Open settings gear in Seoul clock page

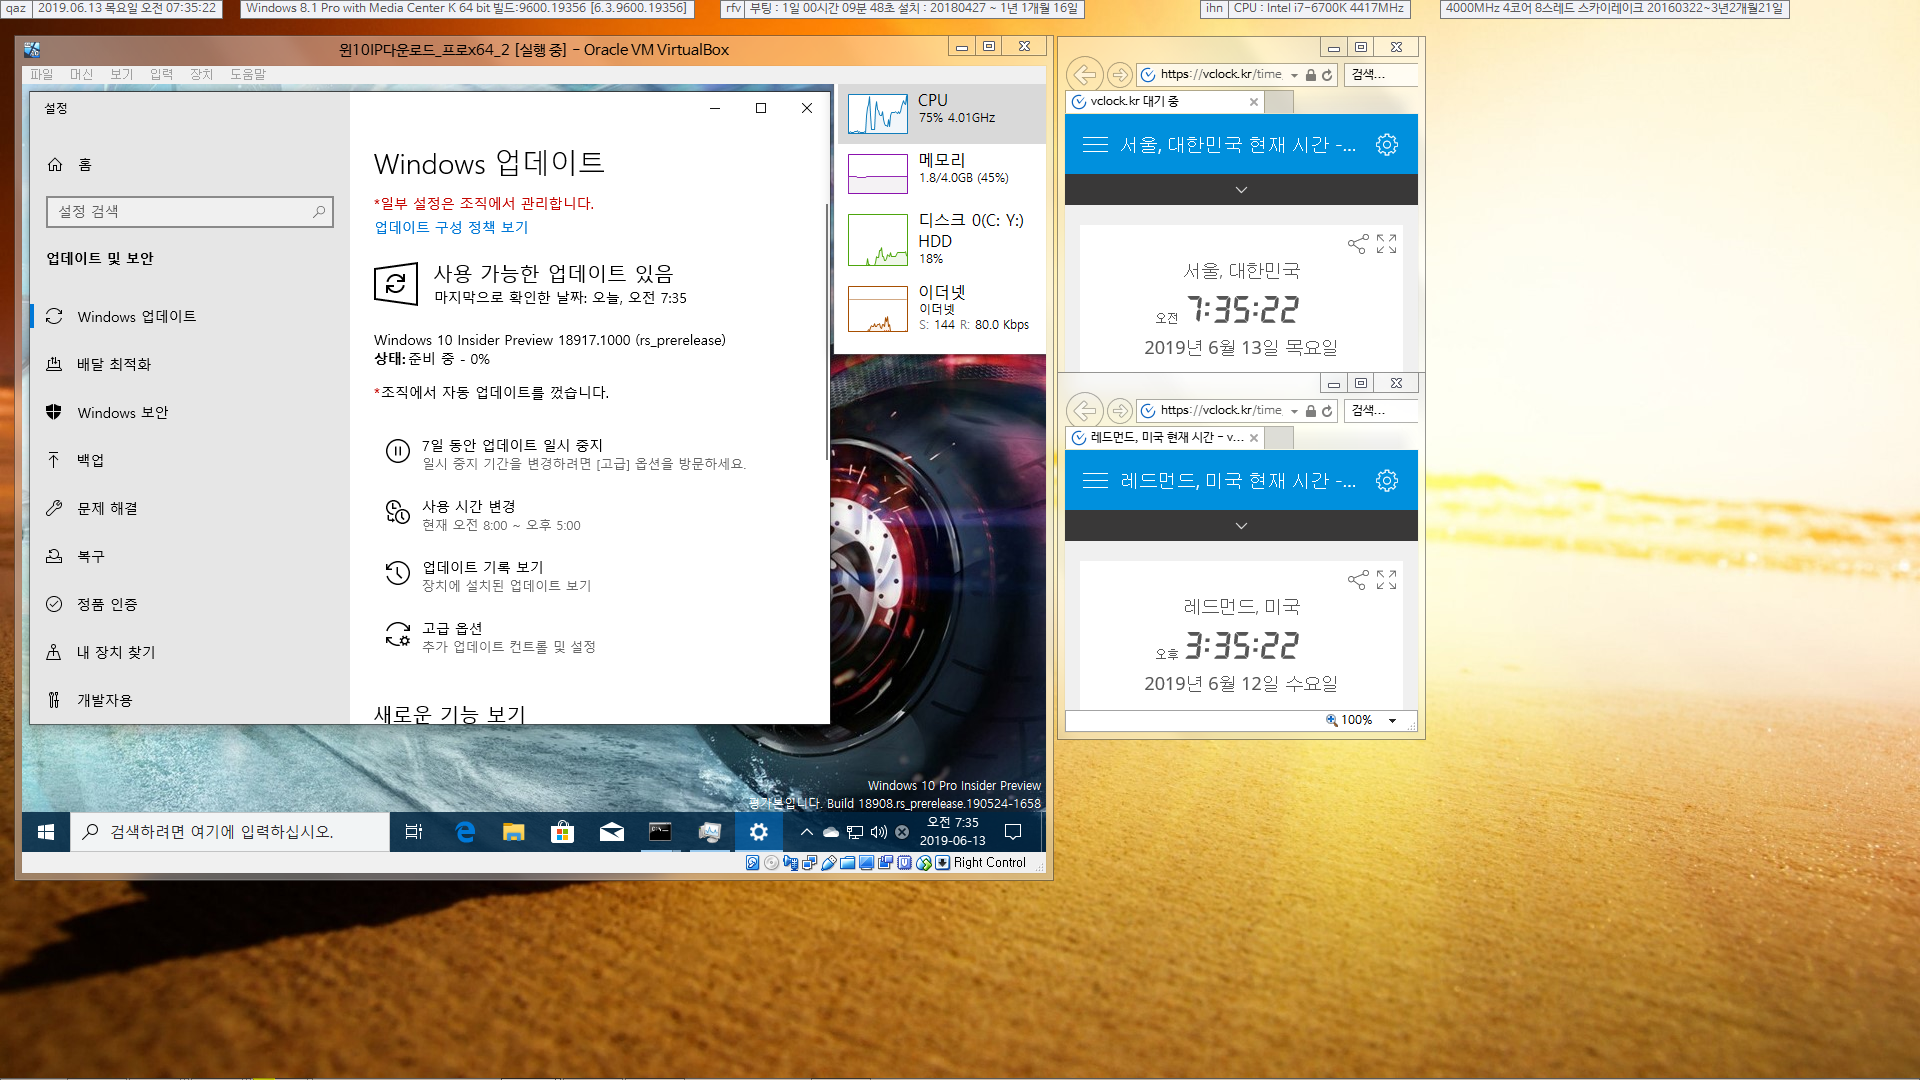point(1386,144)
